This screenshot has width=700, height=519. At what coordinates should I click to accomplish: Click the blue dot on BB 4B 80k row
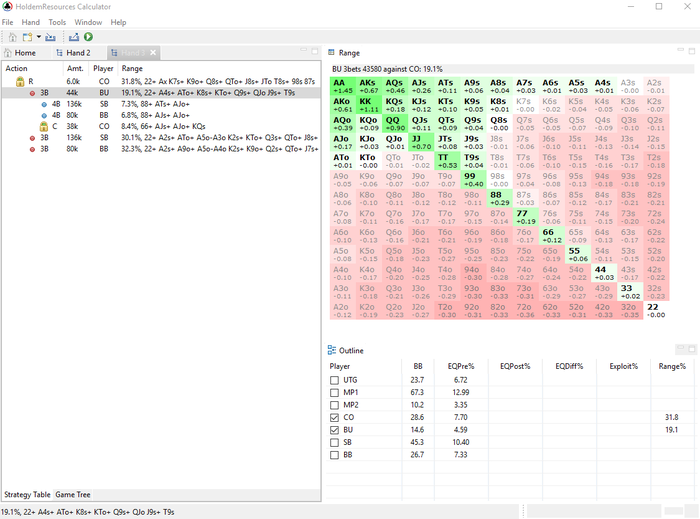coord(44,116)
